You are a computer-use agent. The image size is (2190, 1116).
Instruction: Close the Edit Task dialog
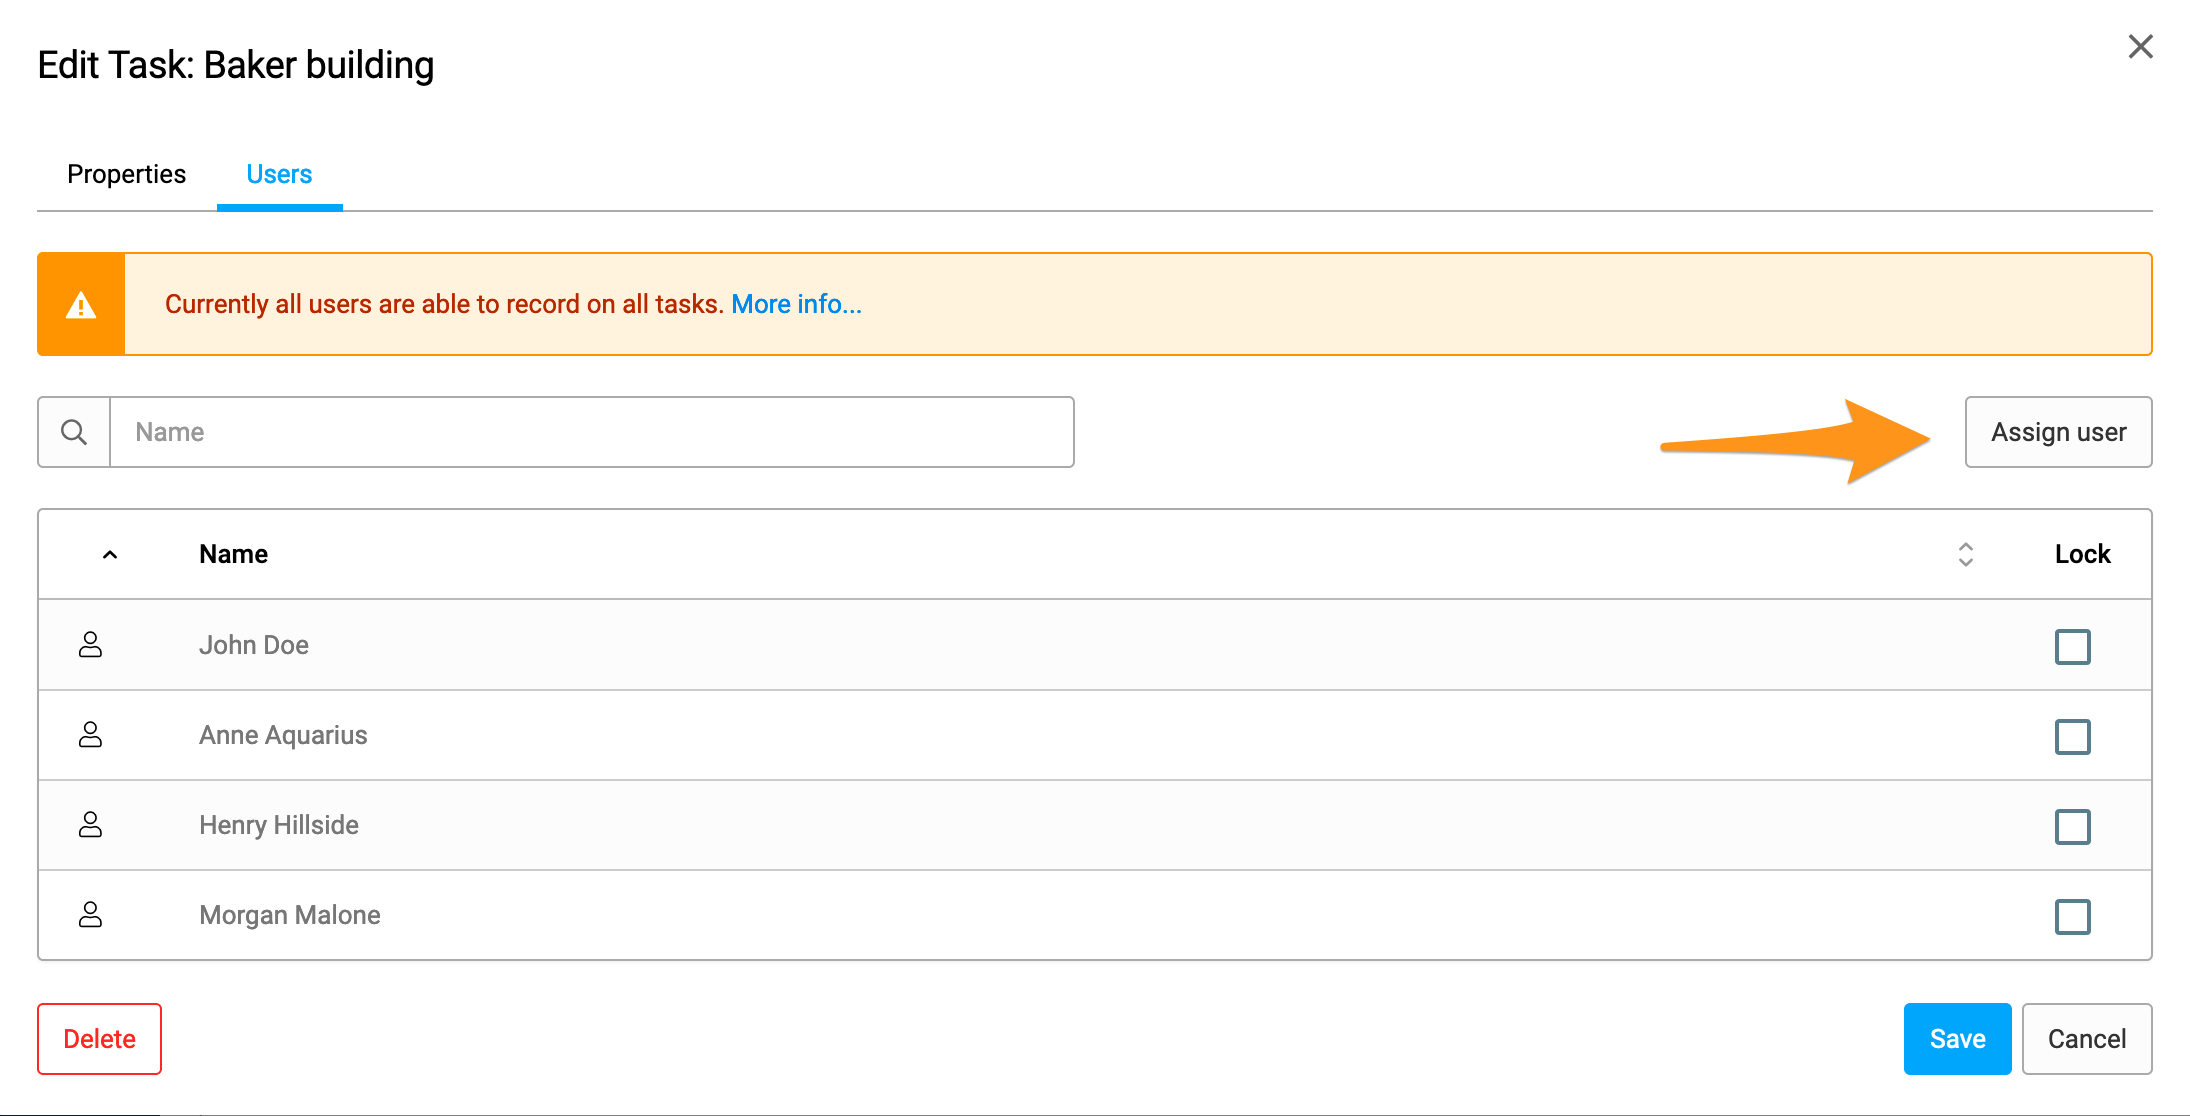coord(2141,47)
